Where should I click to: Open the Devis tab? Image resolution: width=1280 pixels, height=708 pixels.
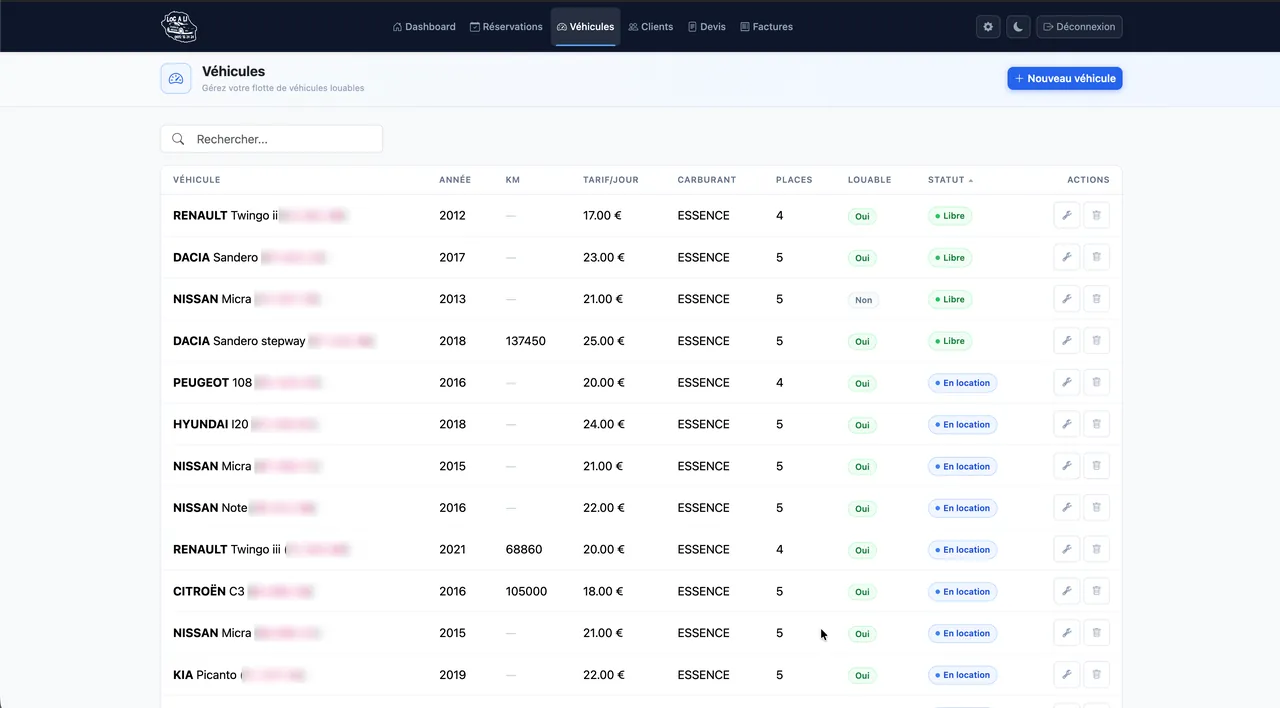tap(707, 27)
